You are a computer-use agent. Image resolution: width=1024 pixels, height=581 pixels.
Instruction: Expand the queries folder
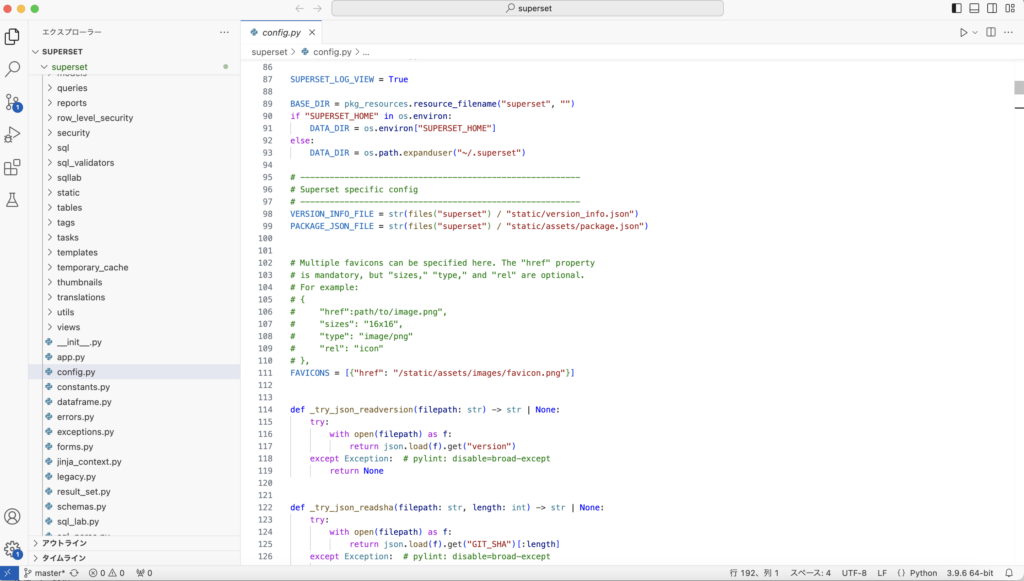tap(70, 87)
